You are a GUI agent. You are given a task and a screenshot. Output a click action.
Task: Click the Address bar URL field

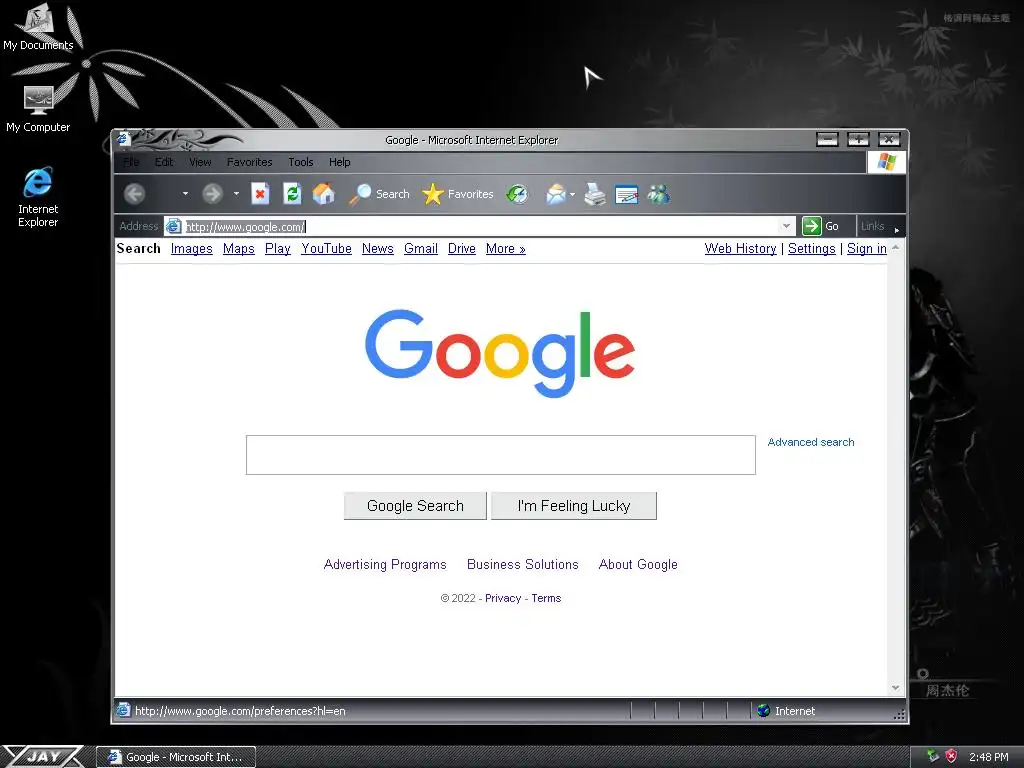pos(480,227)
